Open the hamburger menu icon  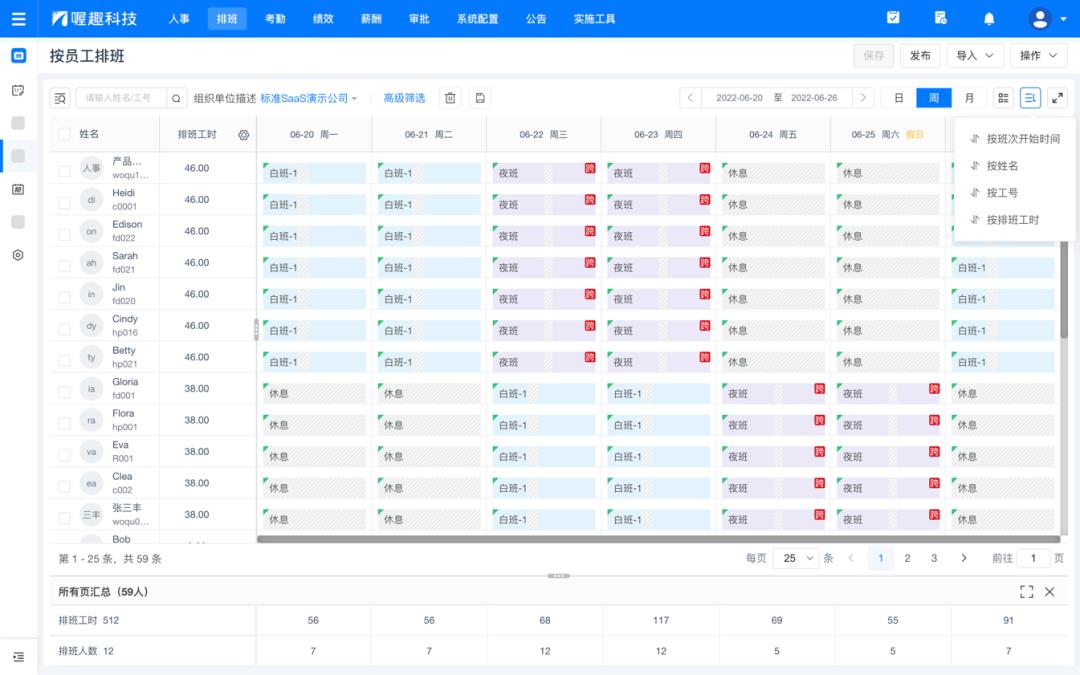[x=18, y=18]
